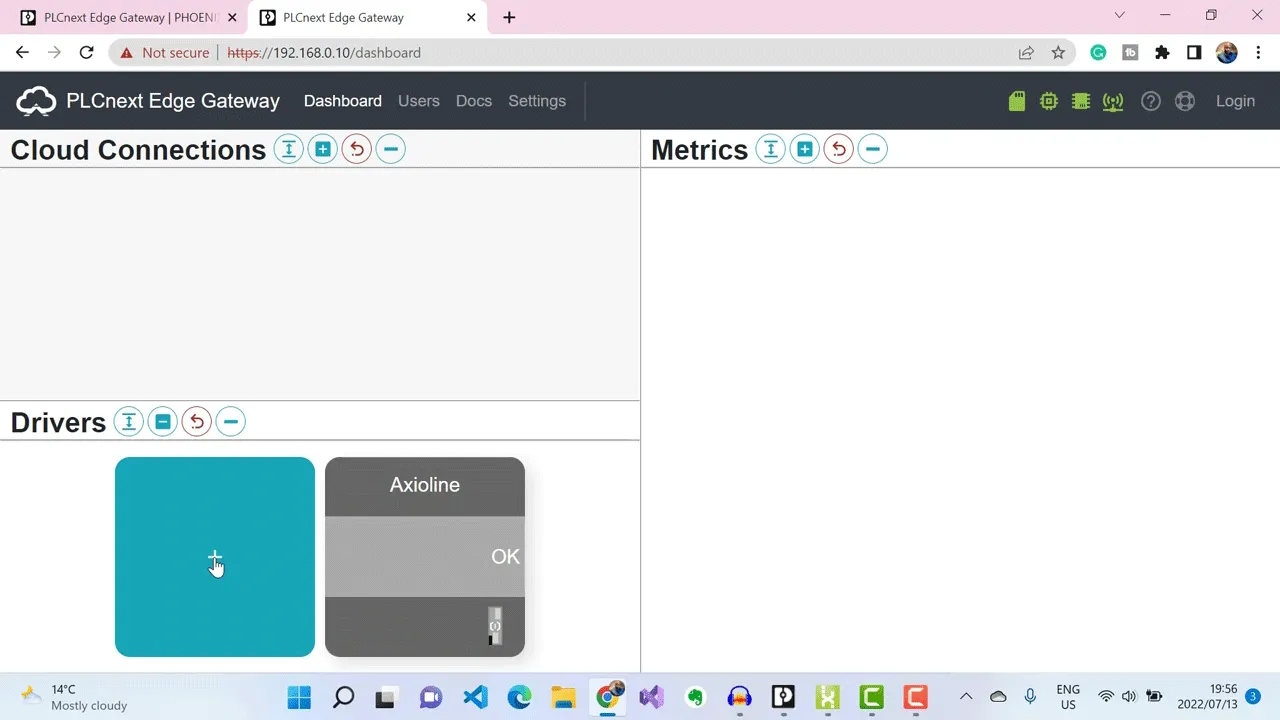The height and width of the screenshot is (720, 1280).
Task: Add a new metric with the plus icon
Action: pyautogui.click(x=805, y=150)
